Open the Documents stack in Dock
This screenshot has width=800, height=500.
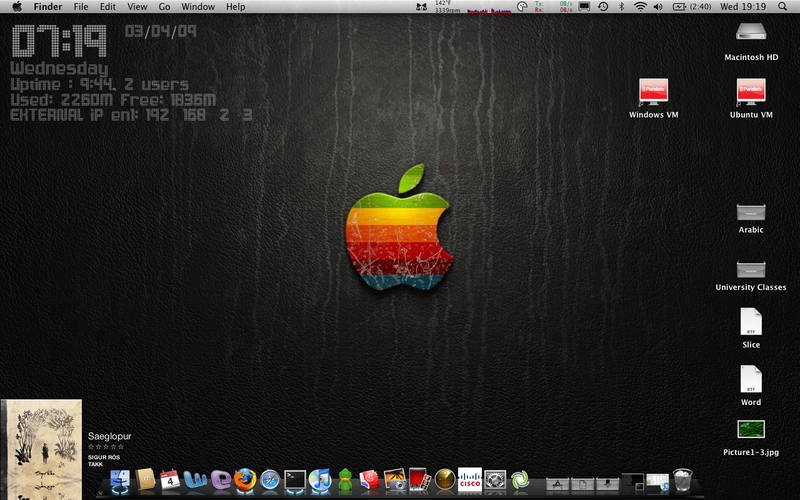tap(582, 483)
